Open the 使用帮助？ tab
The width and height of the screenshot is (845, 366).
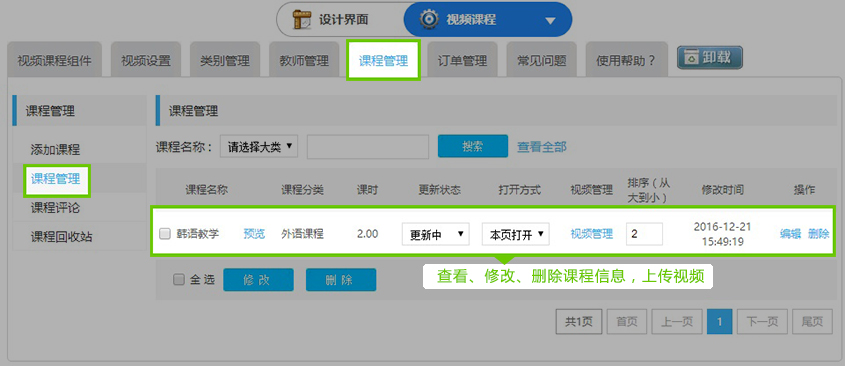tap(626, 60)
